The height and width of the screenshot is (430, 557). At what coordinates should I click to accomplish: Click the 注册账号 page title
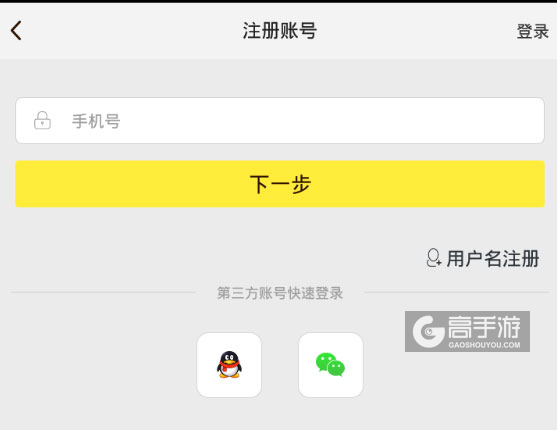coord(280,31)
